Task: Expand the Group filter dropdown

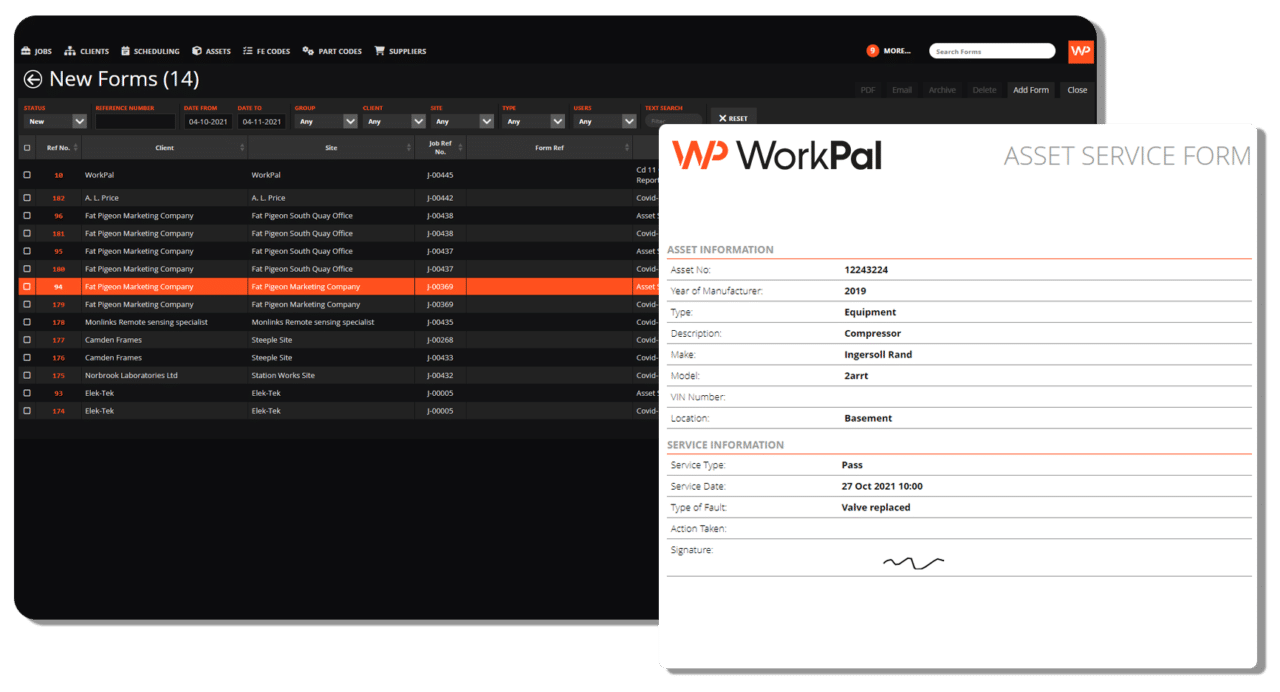Action: coord(325,120)
